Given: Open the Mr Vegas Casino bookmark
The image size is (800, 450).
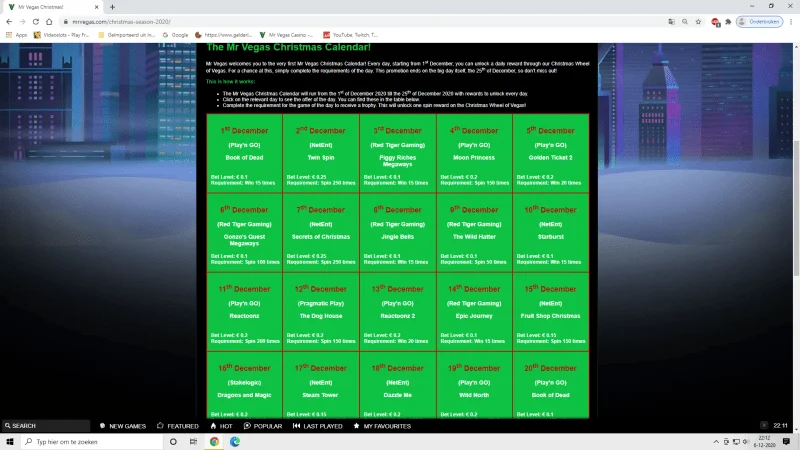Looking at the screenshot, I should tap(286, 35).
